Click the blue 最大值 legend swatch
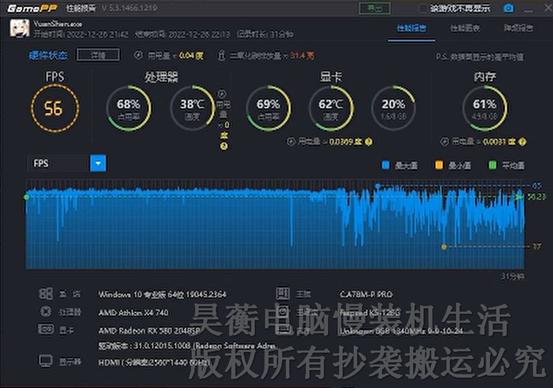This screenshot has height=388, width=553. point(386,165)
